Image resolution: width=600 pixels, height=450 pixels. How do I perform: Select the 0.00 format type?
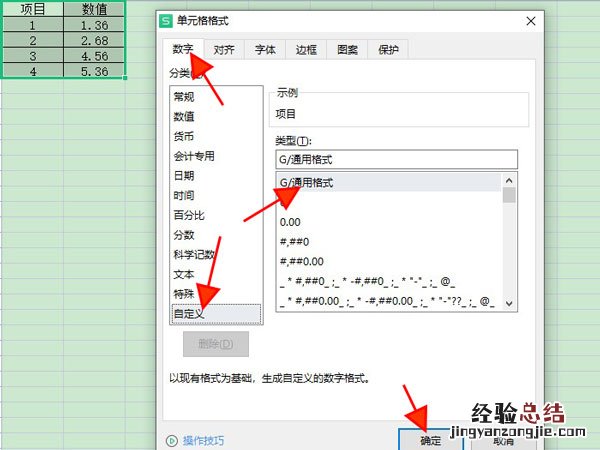(290, 222)
